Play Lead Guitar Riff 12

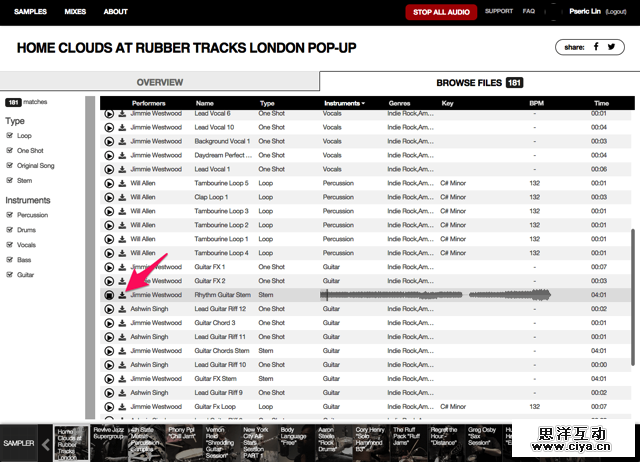tap(109, 309)
